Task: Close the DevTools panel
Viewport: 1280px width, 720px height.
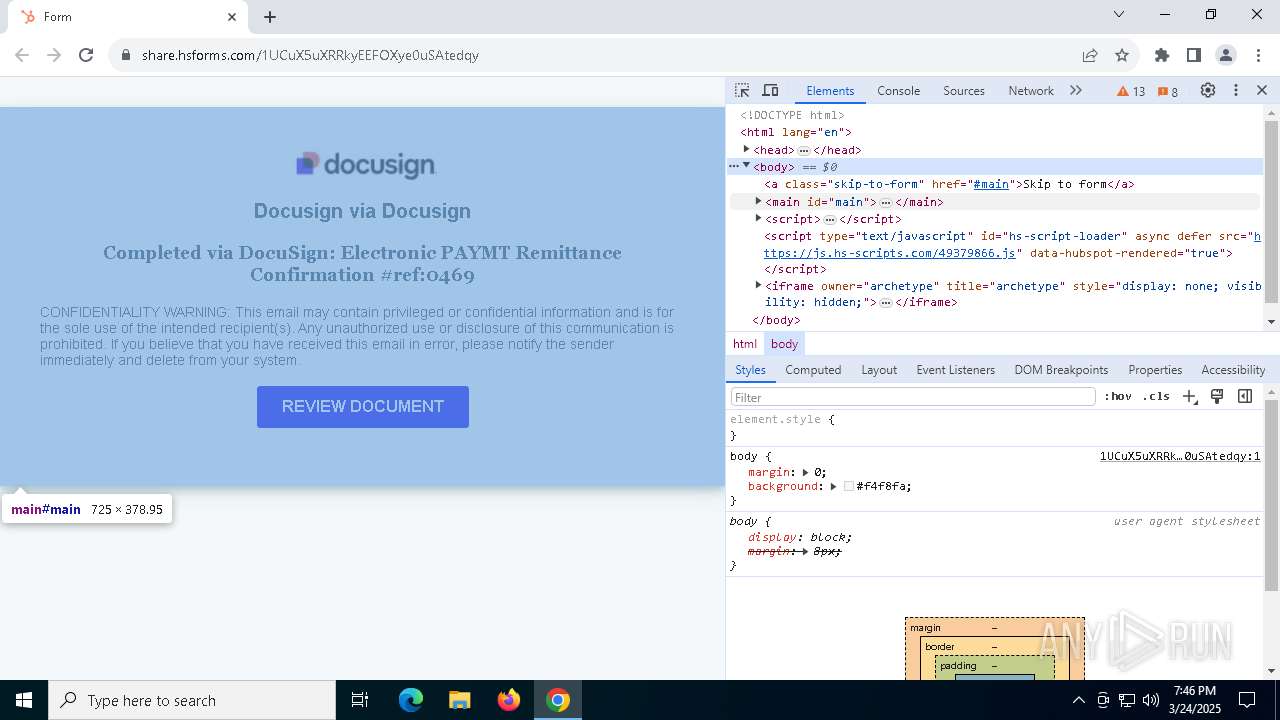Action: click(x=1262, y=90)
